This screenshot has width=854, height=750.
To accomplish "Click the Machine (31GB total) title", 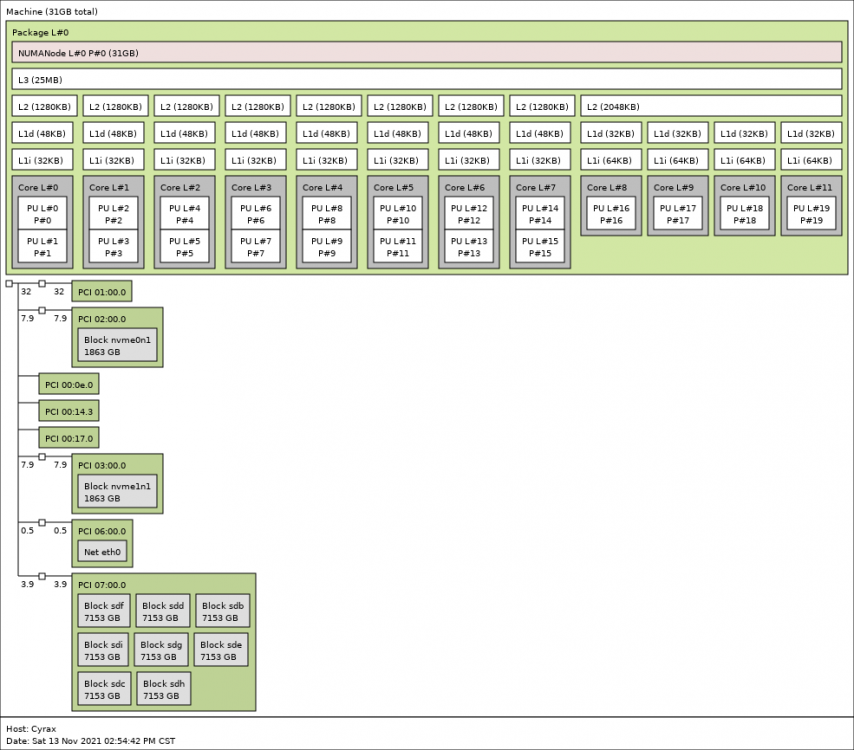I will [52, 11].
